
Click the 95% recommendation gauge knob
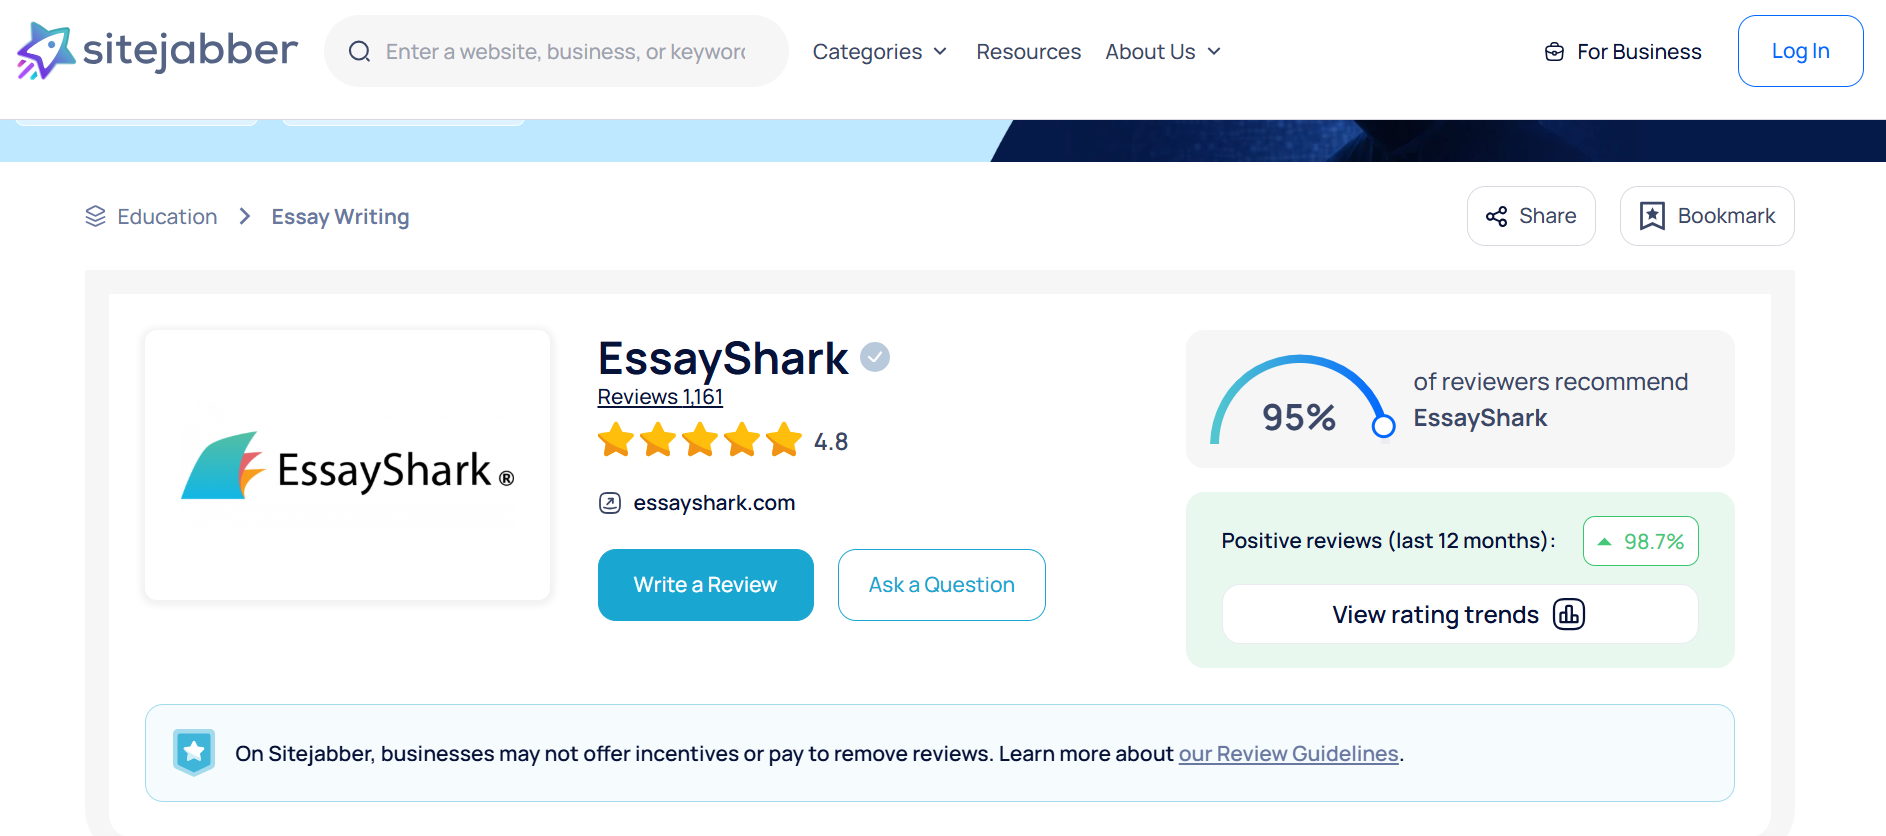point(1383,426)
